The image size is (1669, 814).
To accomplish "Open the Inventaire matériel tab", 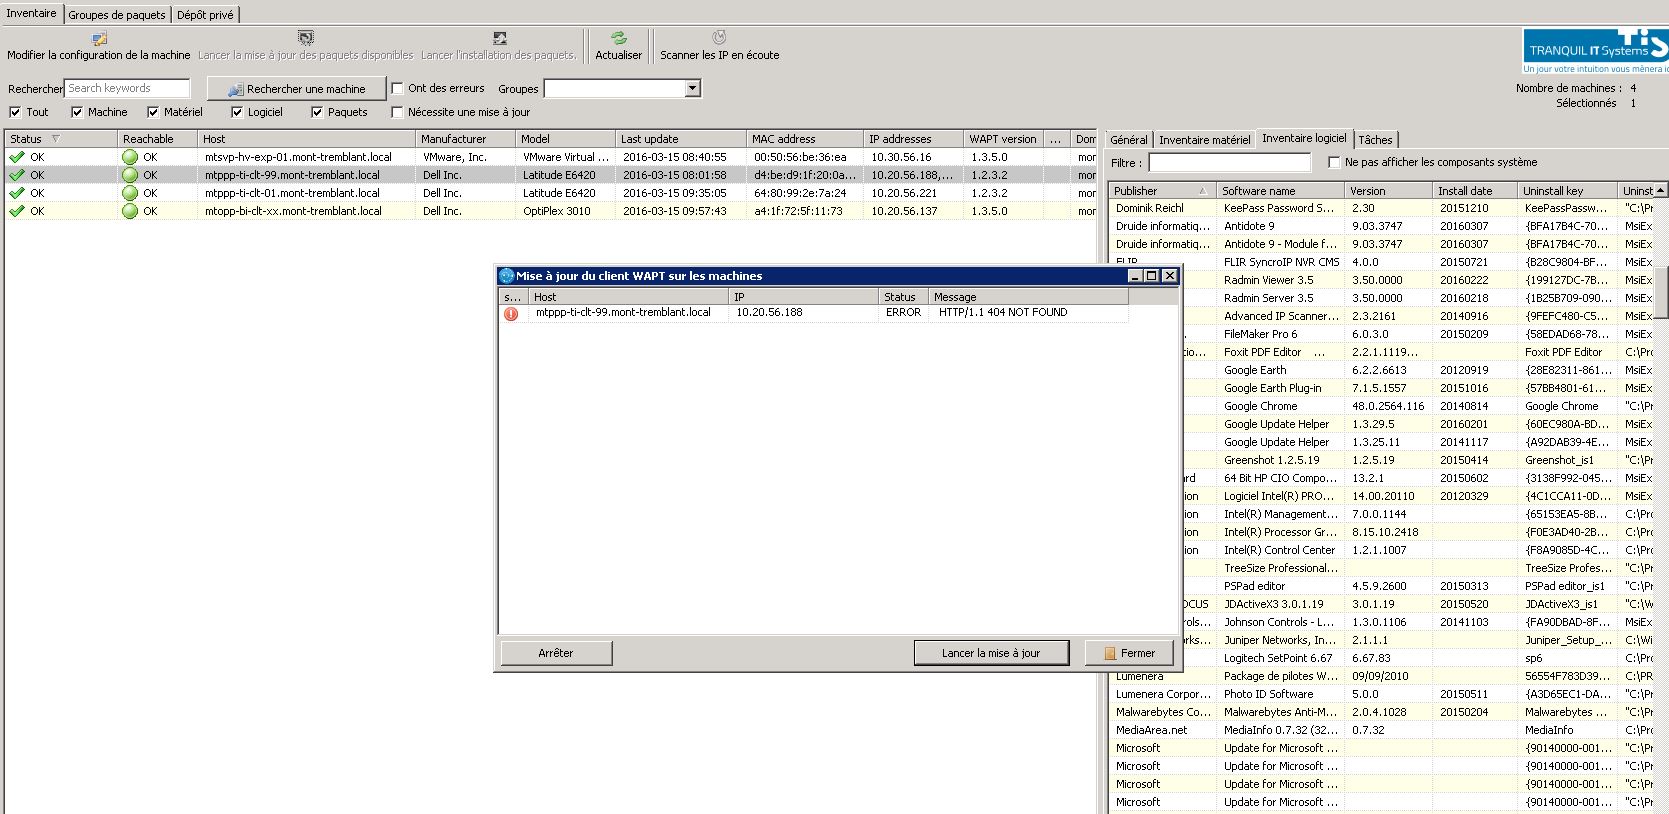I will [x=1204, y=140].
